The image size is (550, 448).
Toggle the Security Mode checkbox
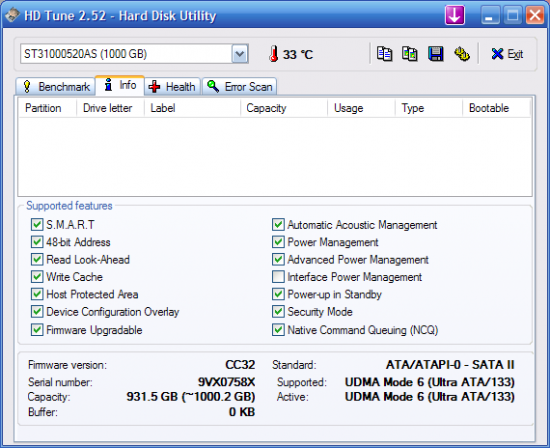[278, 312]
